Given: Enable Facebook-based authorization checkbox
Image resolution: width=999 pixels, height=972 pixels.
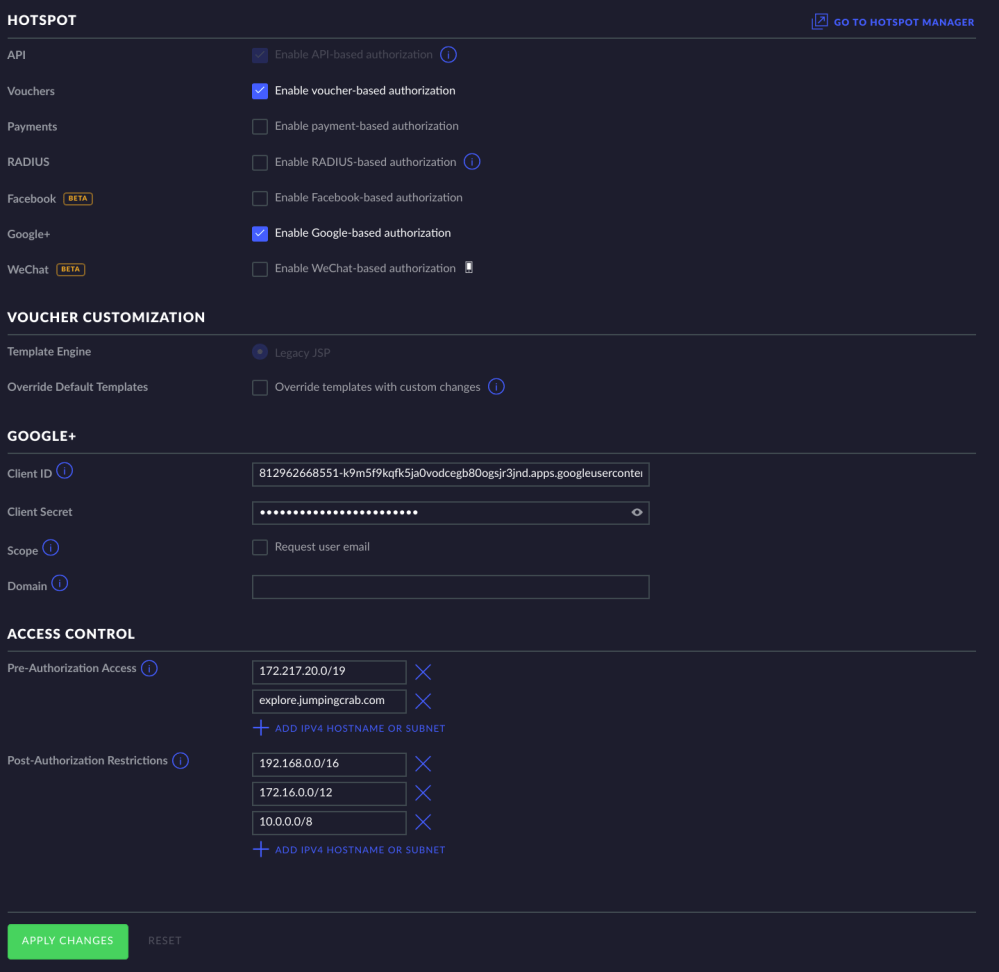Looking at the screenshot, I should click(x=260, y=198).
